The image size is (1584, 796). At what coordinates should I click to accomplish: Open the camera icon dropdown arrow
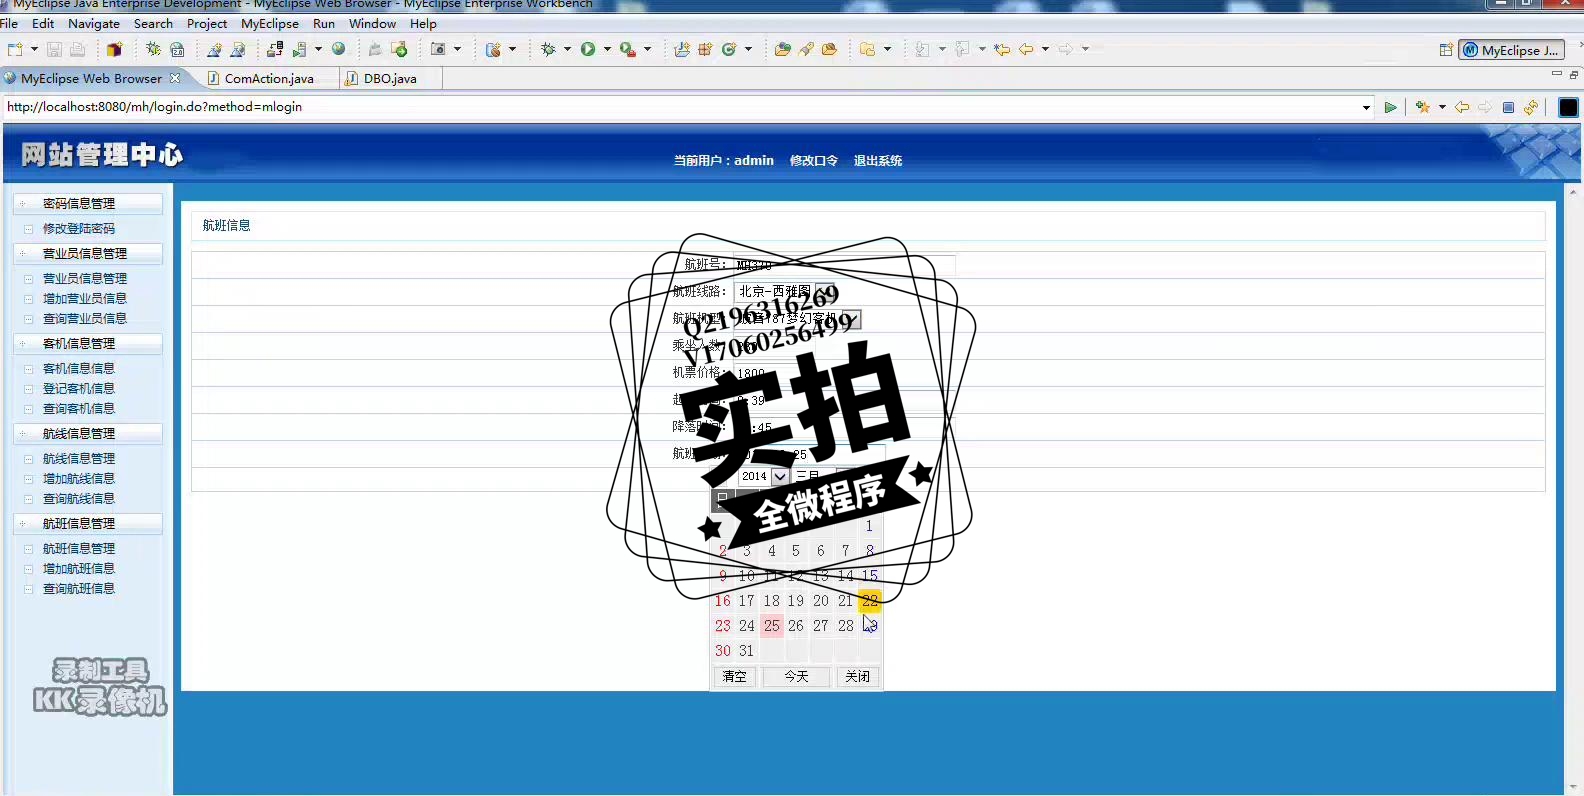coord(458,49)
